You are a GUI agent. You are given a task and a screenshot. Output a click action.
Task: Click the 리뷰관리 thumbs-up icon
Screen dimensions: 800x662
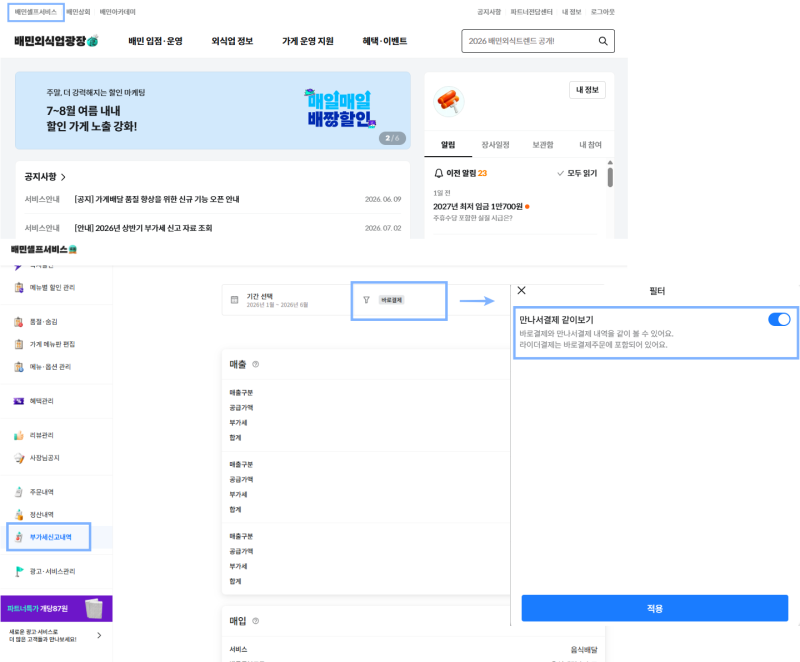click(x=19, y=435)
